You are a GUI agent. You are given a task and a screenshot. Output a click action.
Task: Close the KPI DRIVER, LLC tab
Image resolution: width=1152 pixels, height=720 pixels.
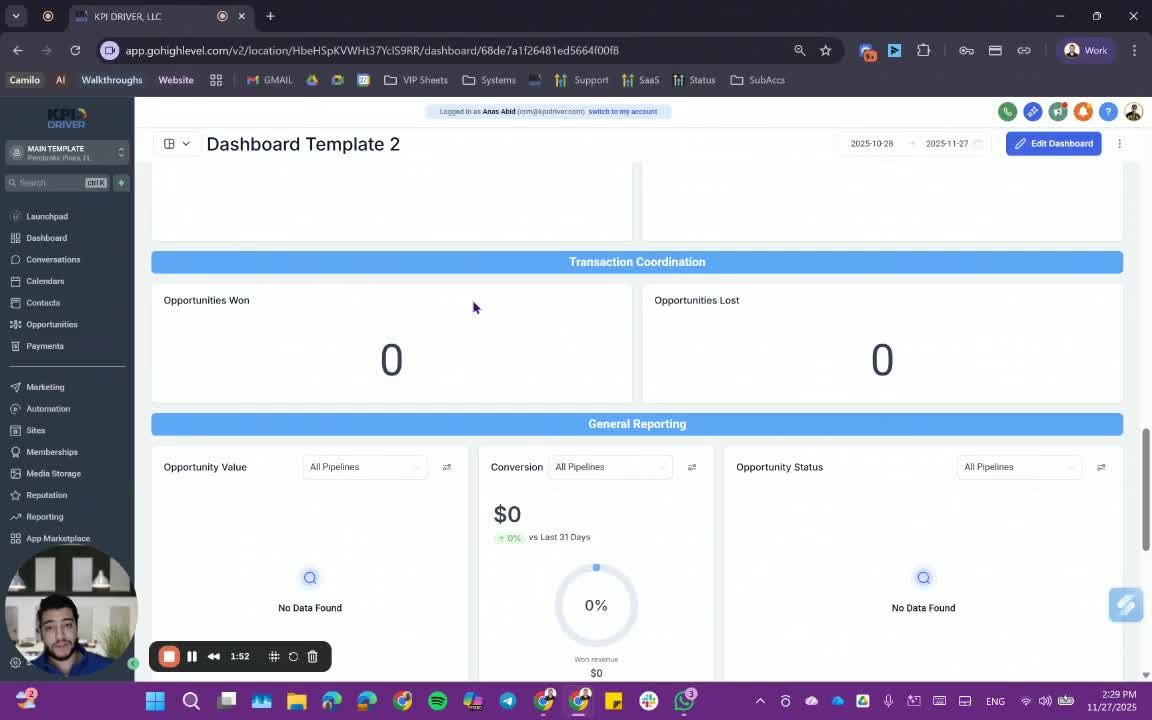241,16
